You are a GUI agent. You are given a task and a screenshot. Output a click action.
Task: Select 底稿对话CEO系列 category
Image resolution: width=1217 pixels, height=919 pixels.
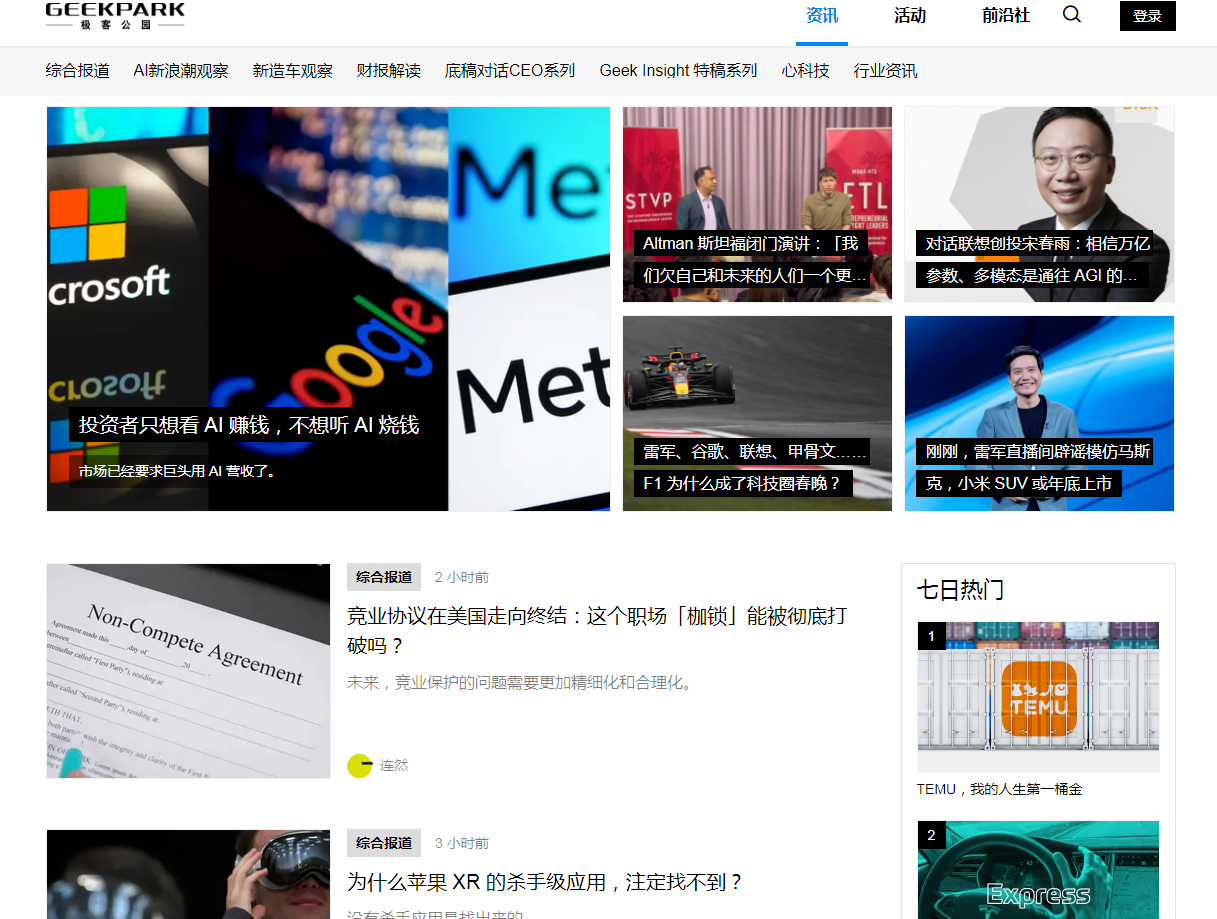tap(510, 71)
